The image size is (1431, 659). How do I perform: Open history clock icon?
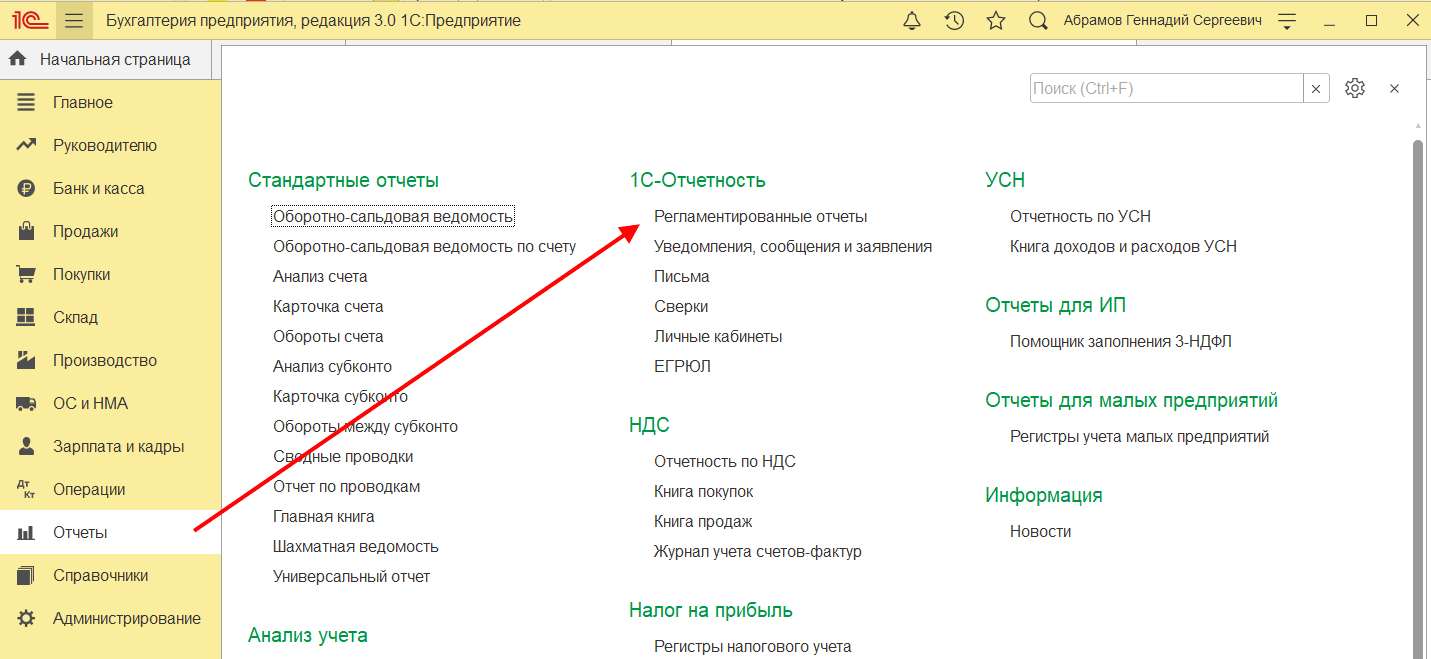[x=954, y=20]
